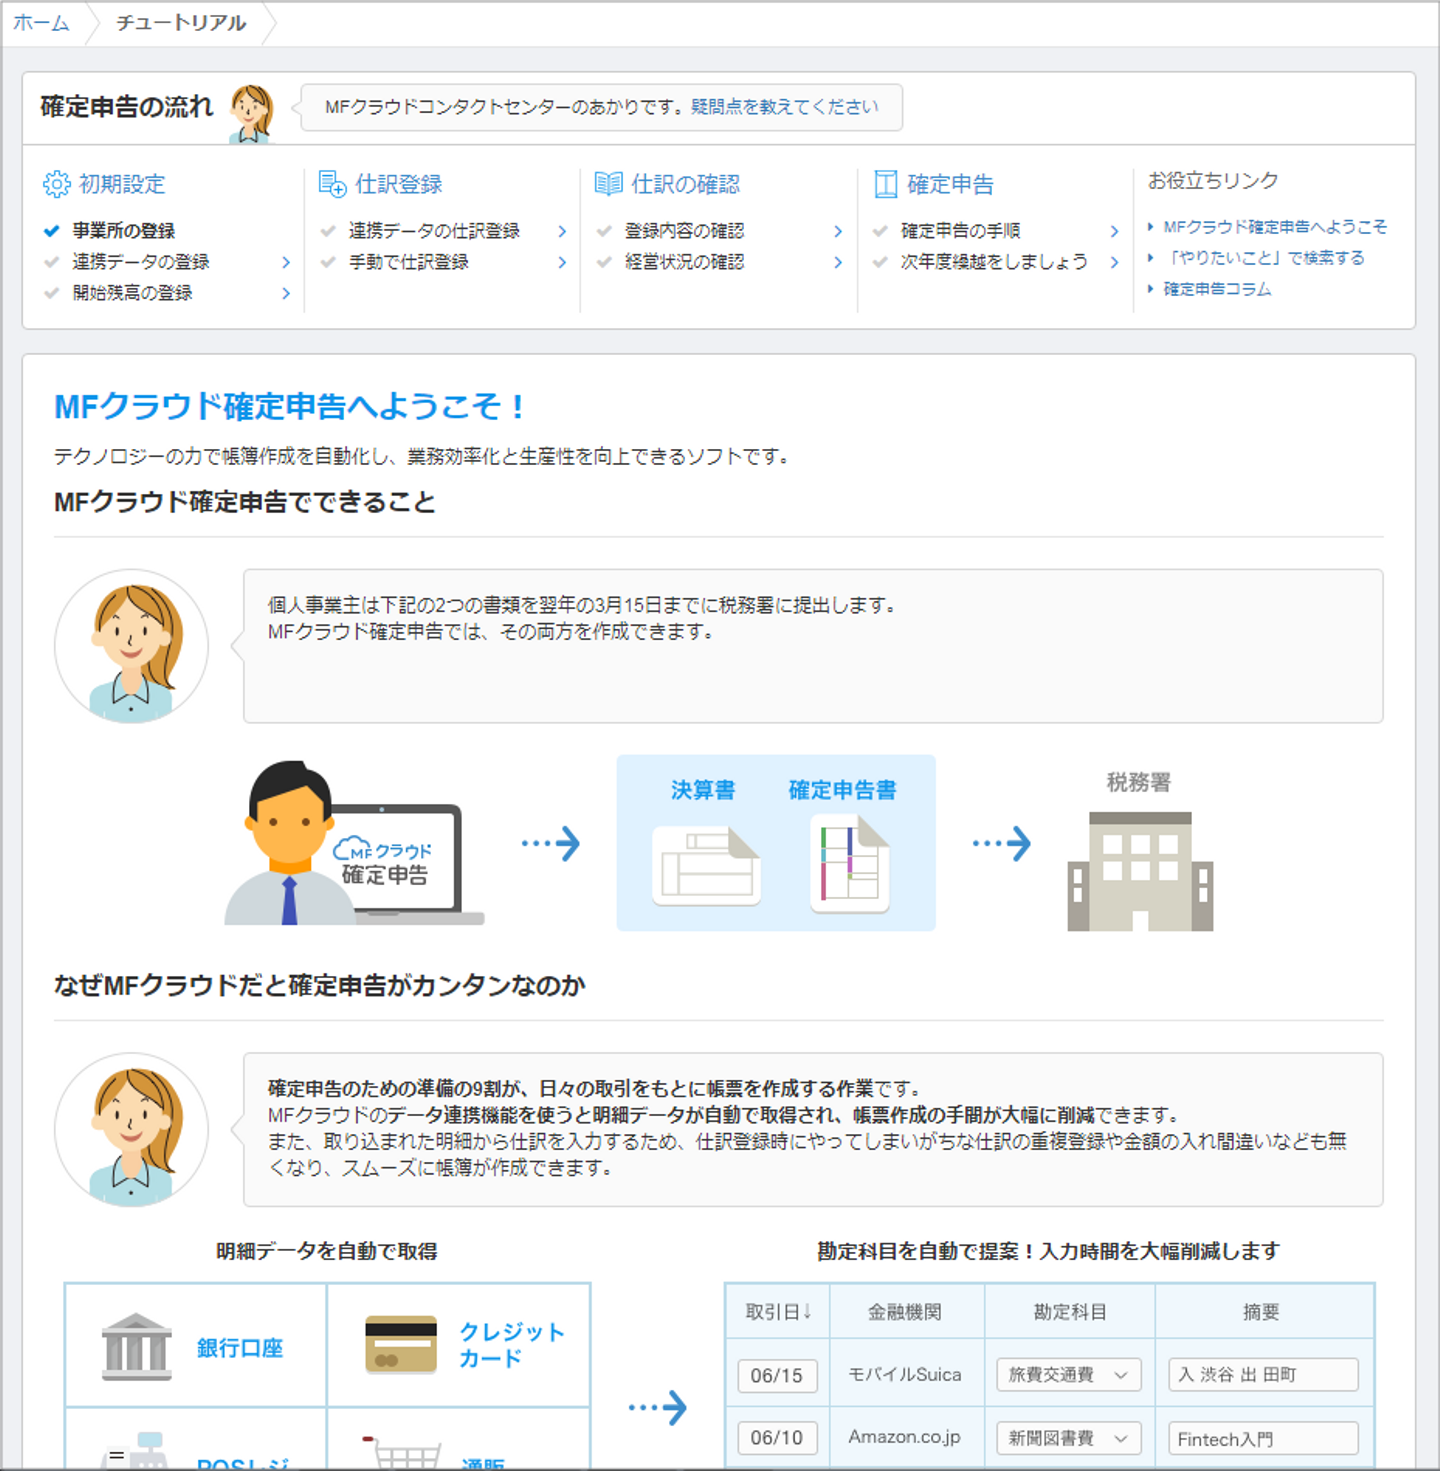Screen dimensions: 1440x1471
Task: Click the credit card icon
Action: coord(401,1345)
